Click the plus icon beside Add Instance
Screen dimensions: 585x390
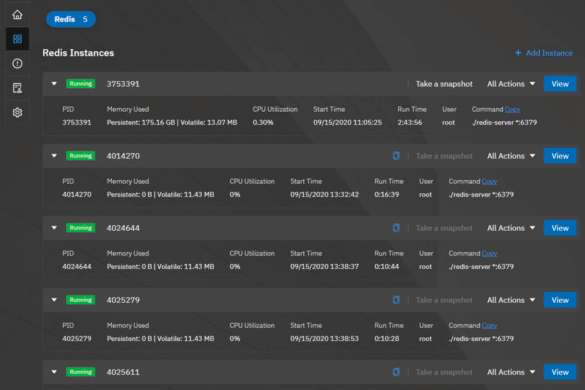click(x=518, y=53)
